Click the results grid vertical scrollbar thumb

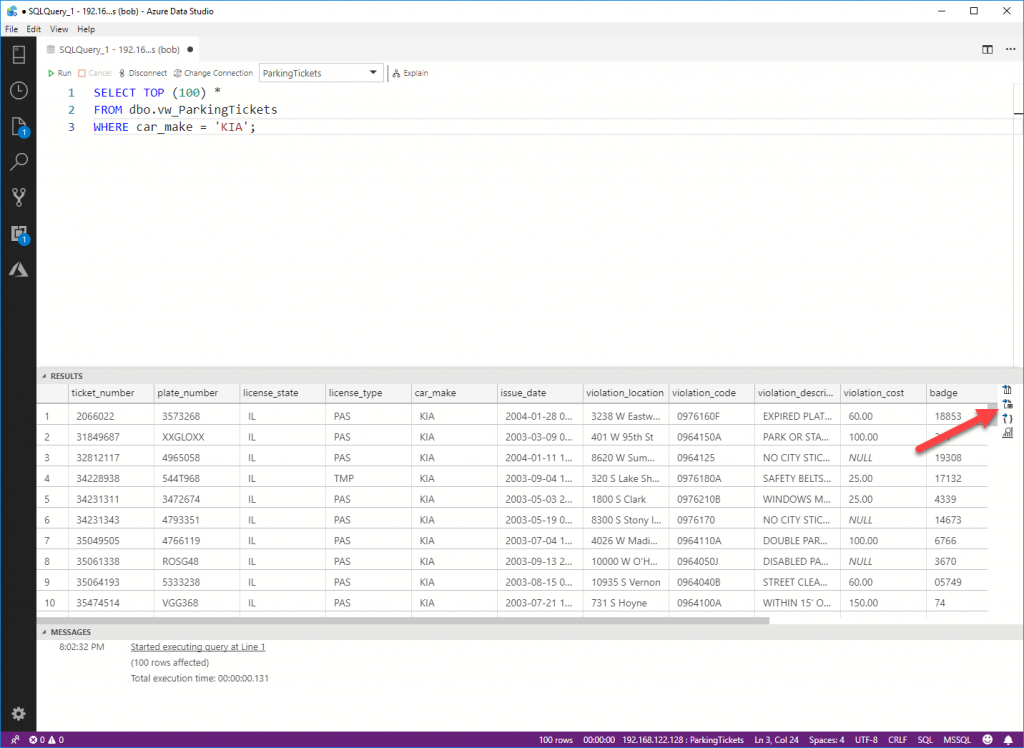(x=993, y=414)
